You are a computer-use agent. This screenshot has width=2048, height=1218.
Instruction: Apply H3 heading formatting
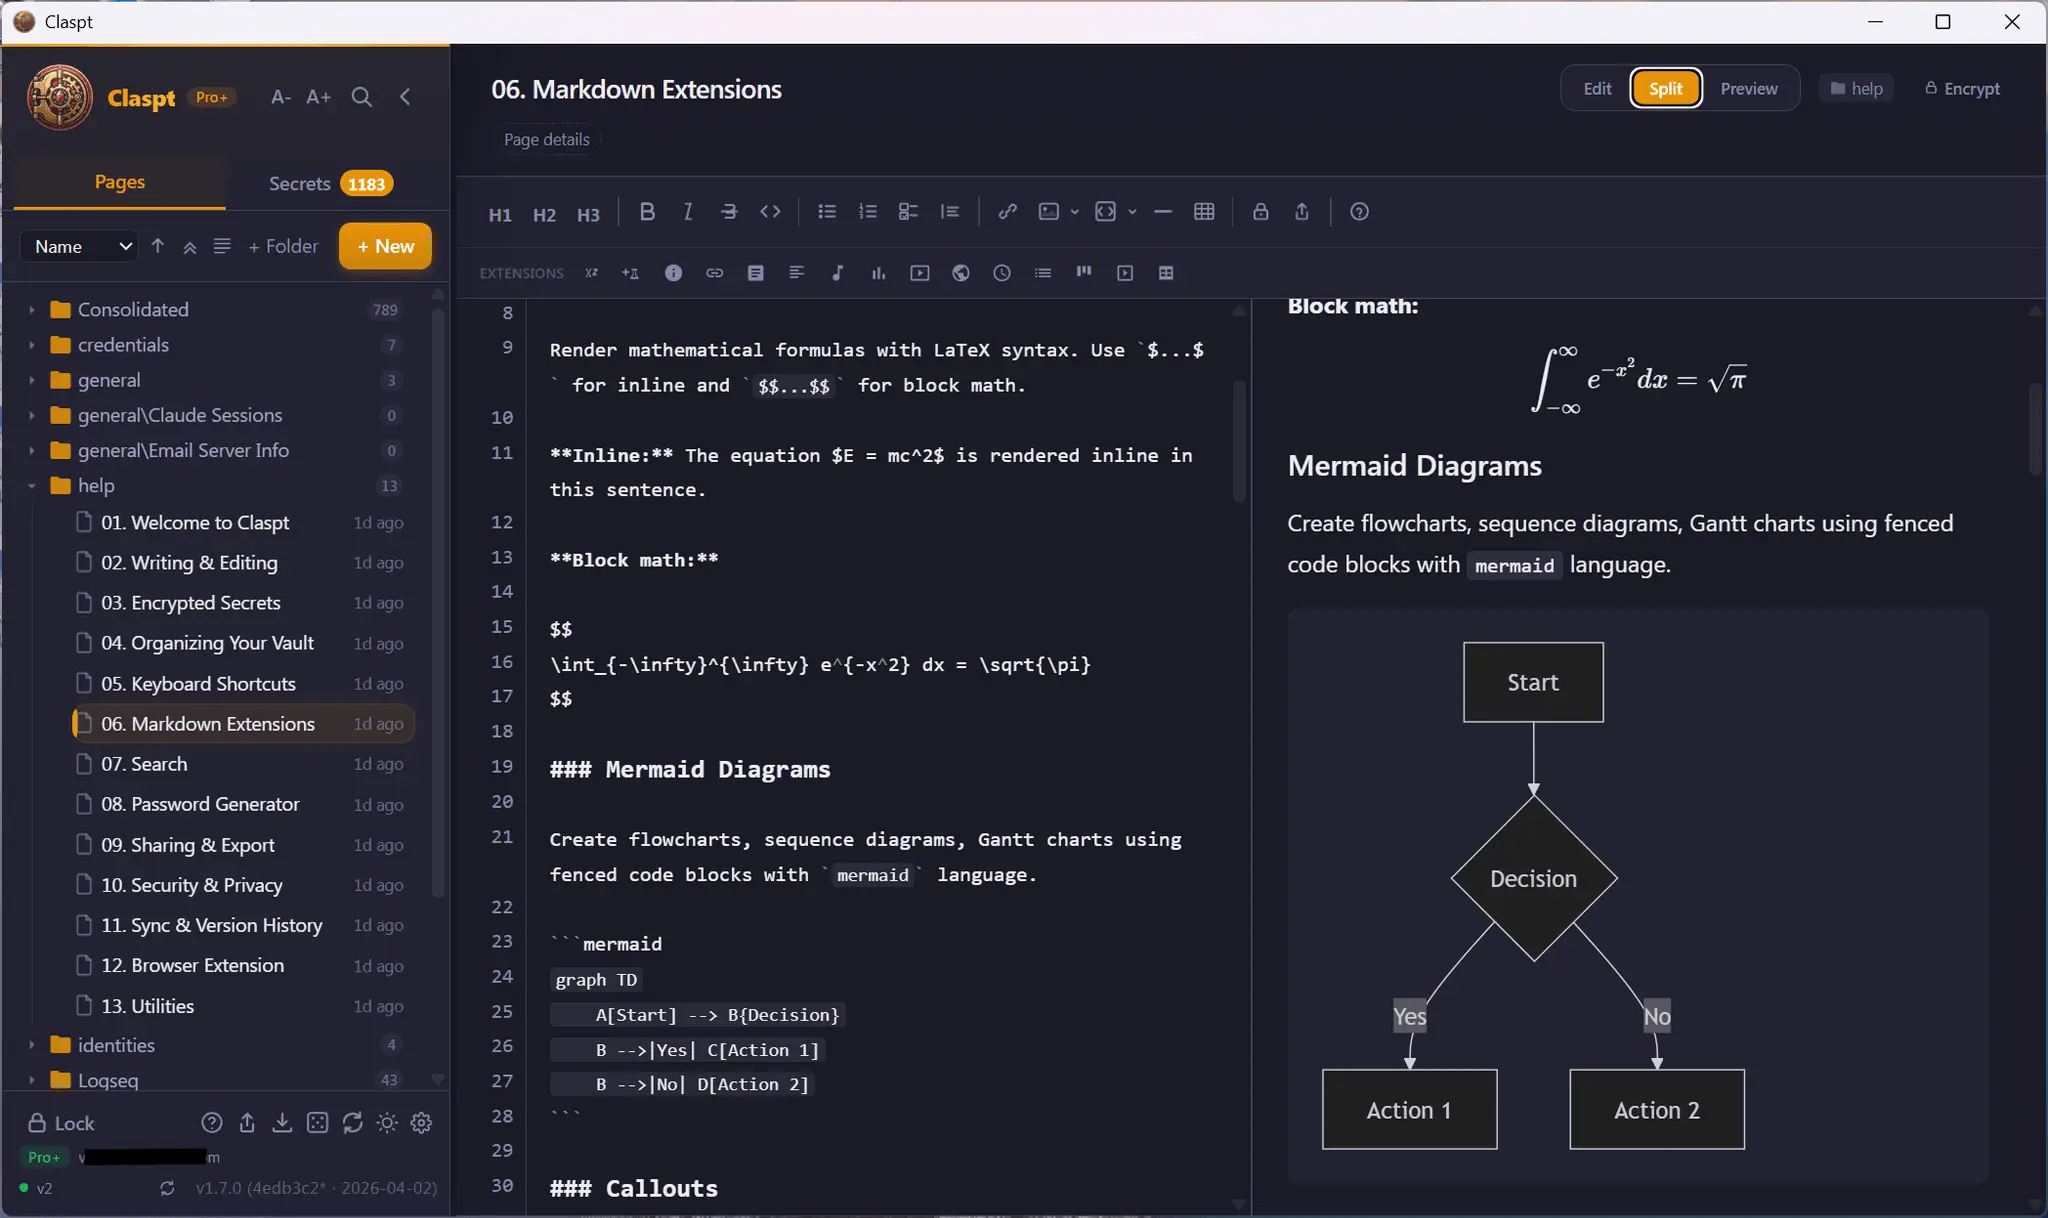click(588, 213)
